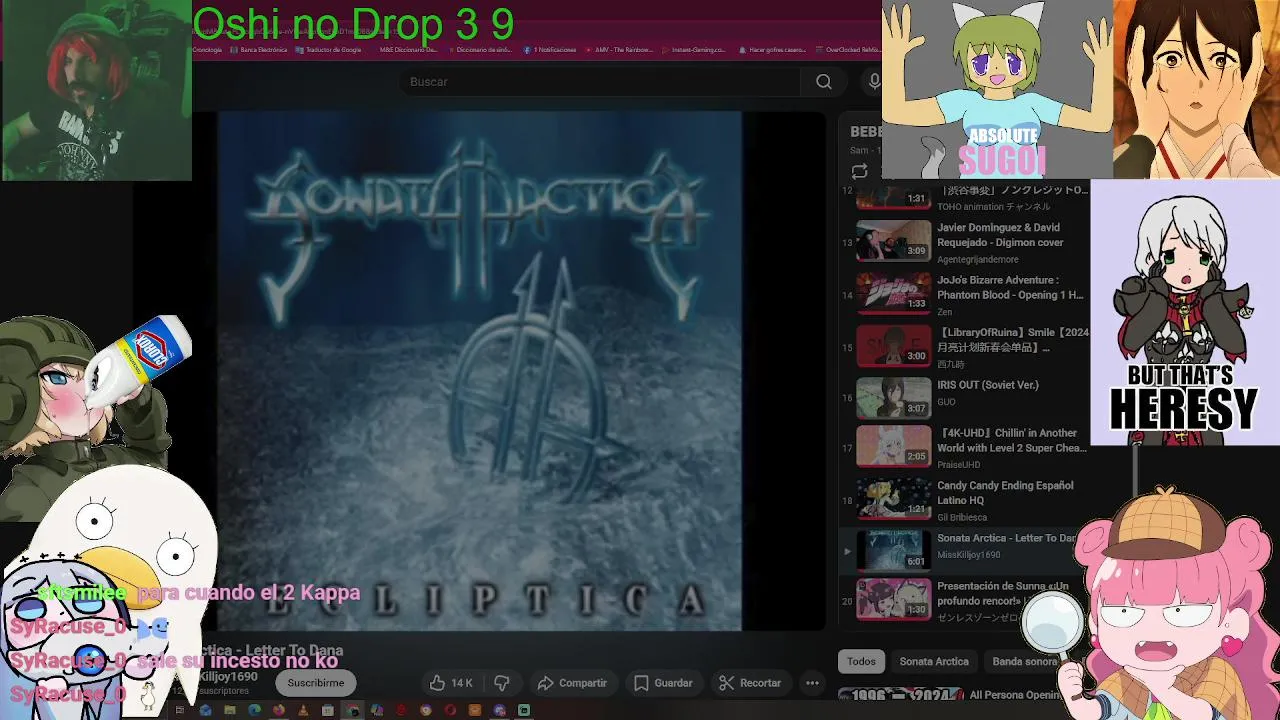
Task: Open Firefox icon in taskbar
Action: pos(278,710)
